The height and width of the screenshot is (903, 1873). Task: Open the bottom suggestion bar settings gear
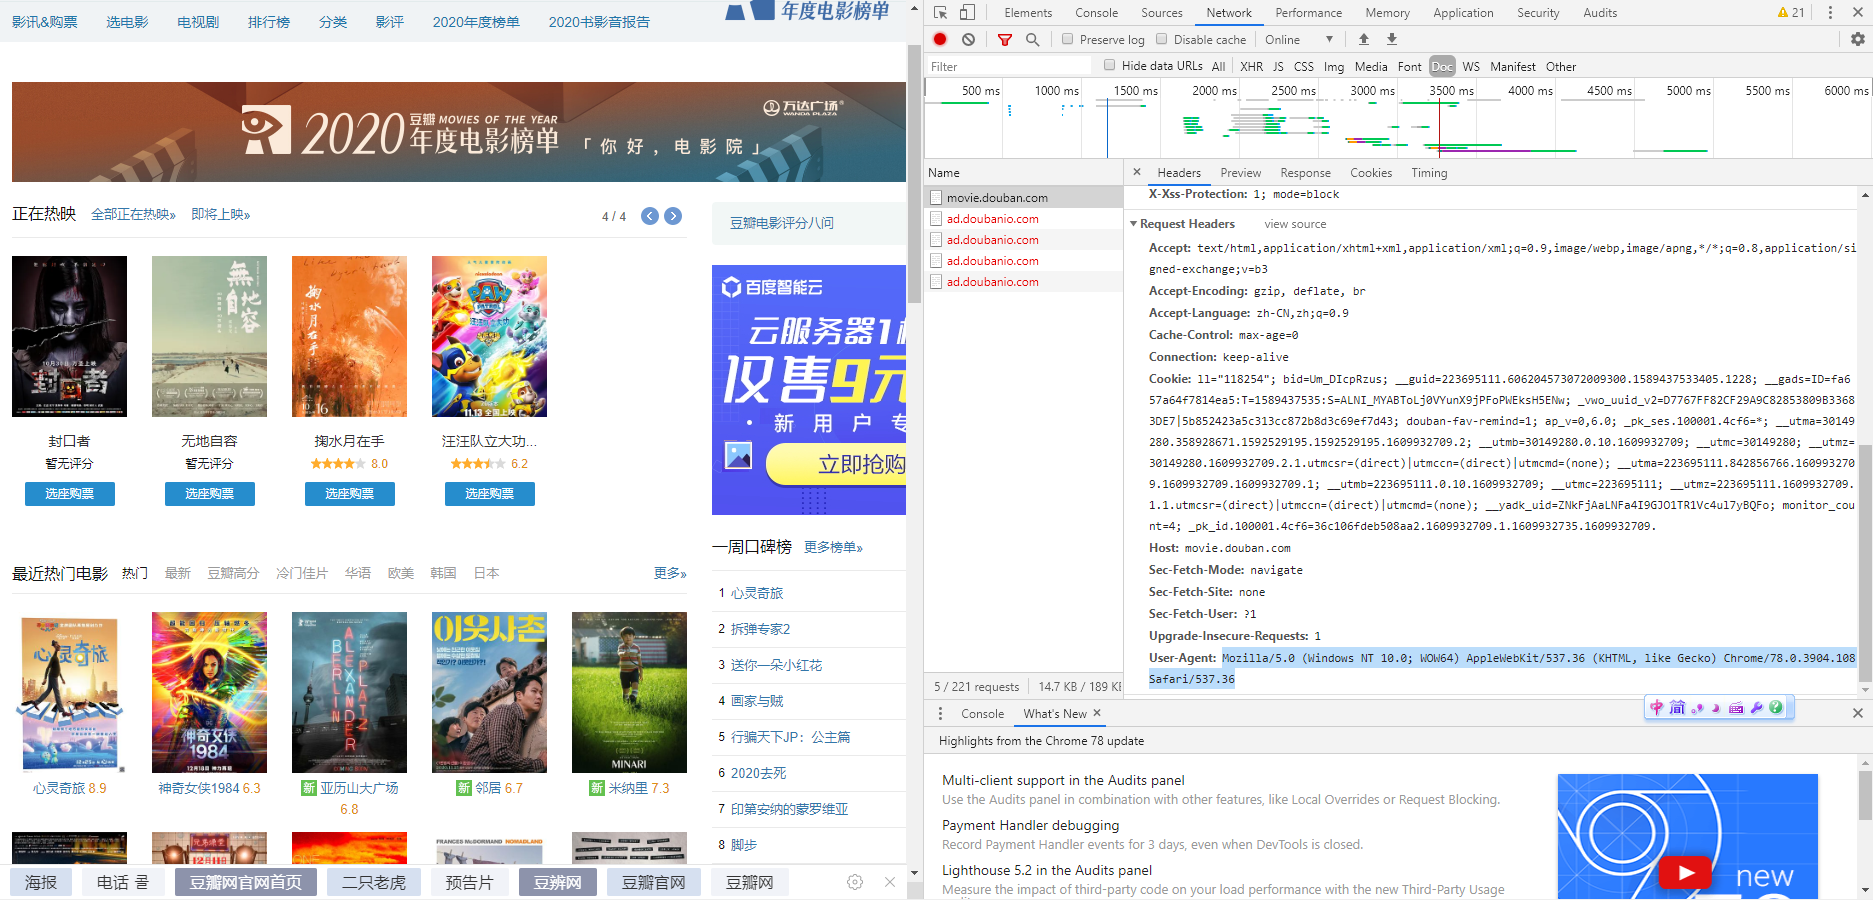[x=855, y=882]
